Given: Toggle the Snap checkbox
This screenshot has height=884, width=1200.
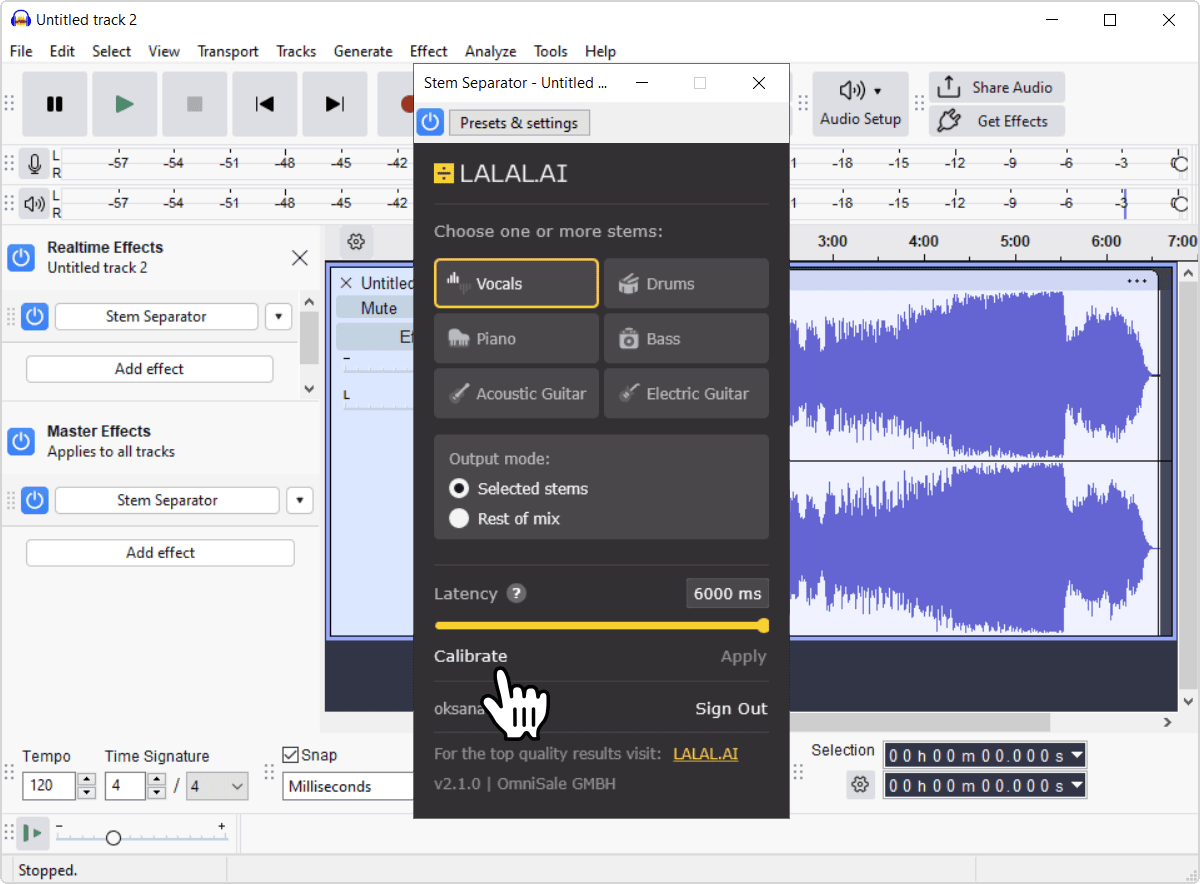Looking at the screenshot, I should pyautogui.click(x=291, y=755).
